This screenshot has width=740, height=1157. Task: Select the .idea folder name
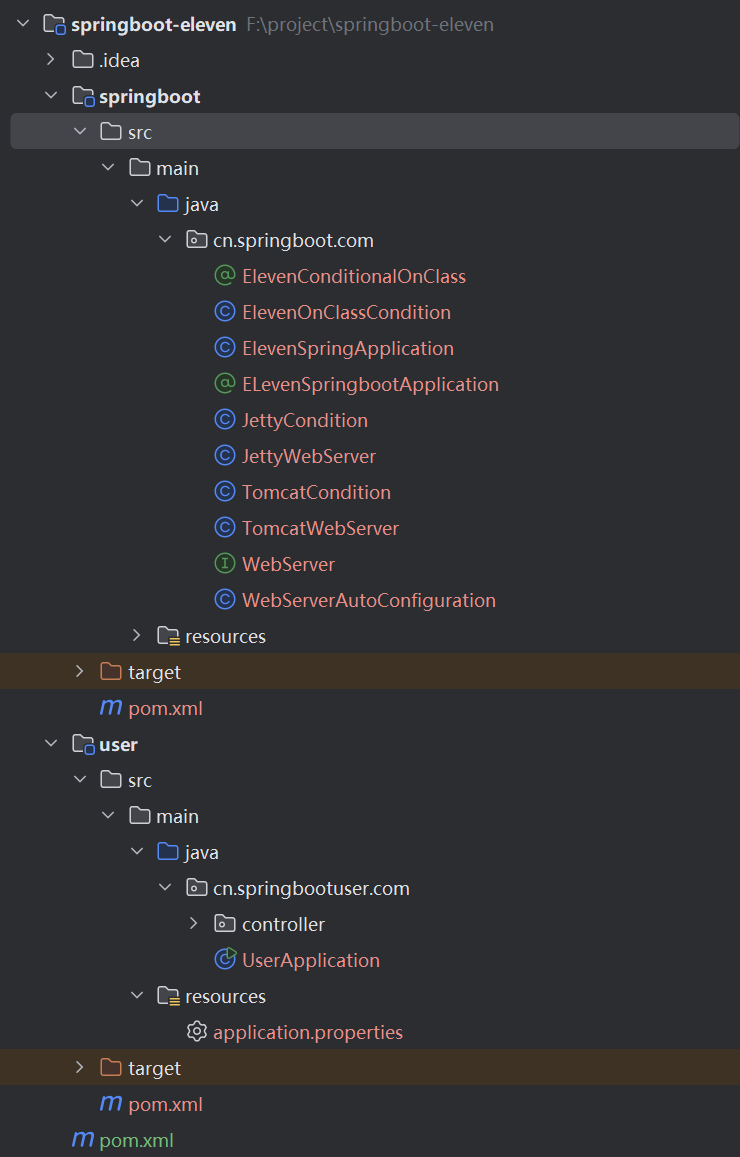119,61
